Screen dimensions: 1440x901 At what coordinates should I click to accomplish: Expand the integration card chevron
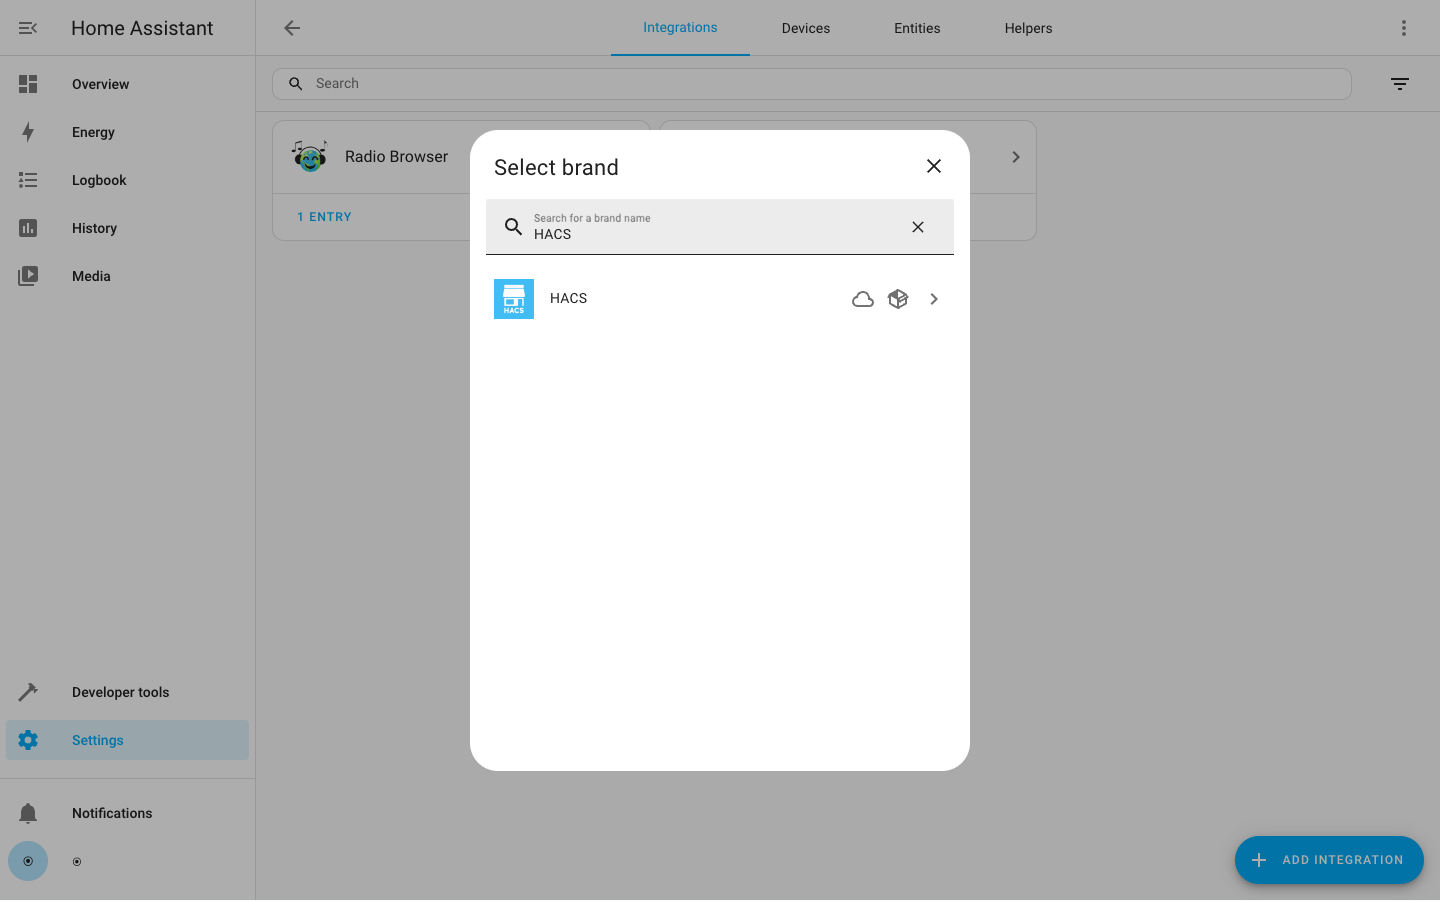point(1015,157)
